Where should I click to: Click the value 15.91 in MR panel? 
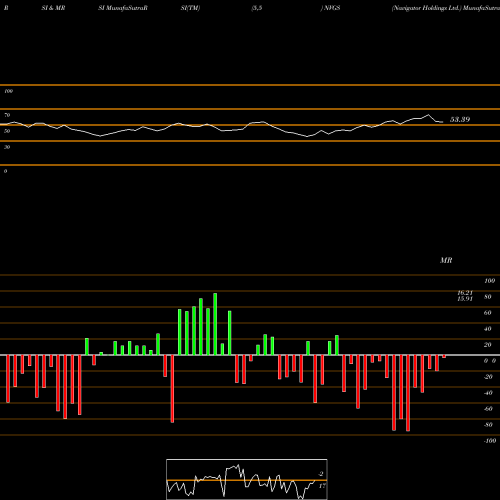coord(465,299)
